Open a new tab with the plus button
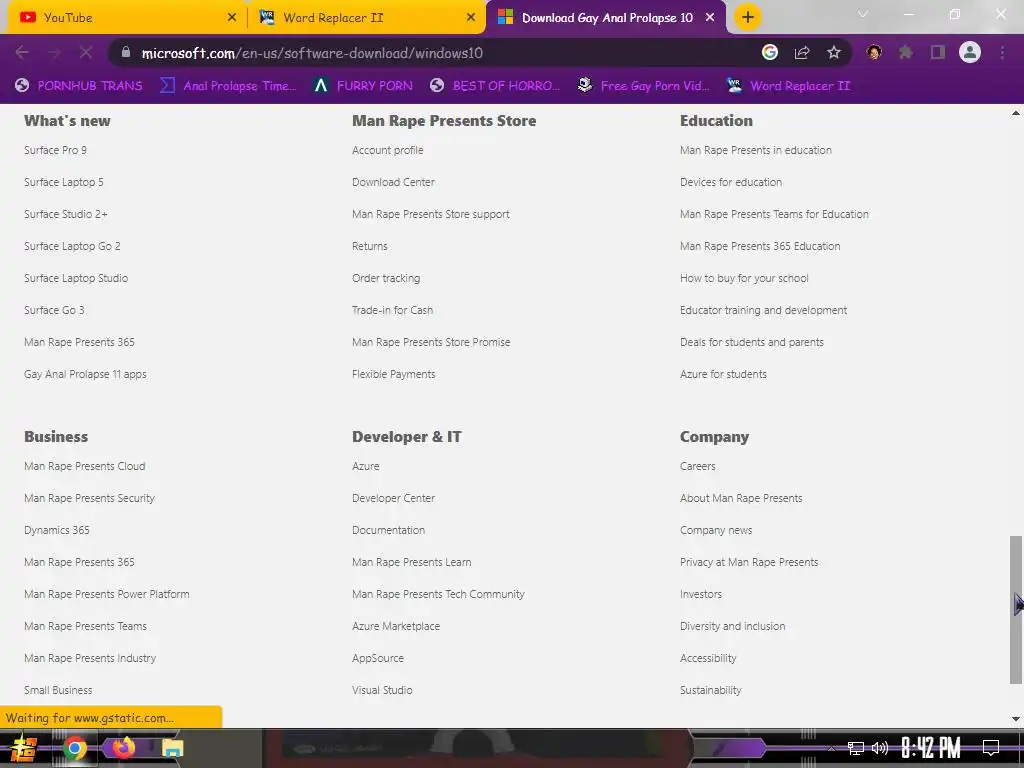 click(748, 17)
